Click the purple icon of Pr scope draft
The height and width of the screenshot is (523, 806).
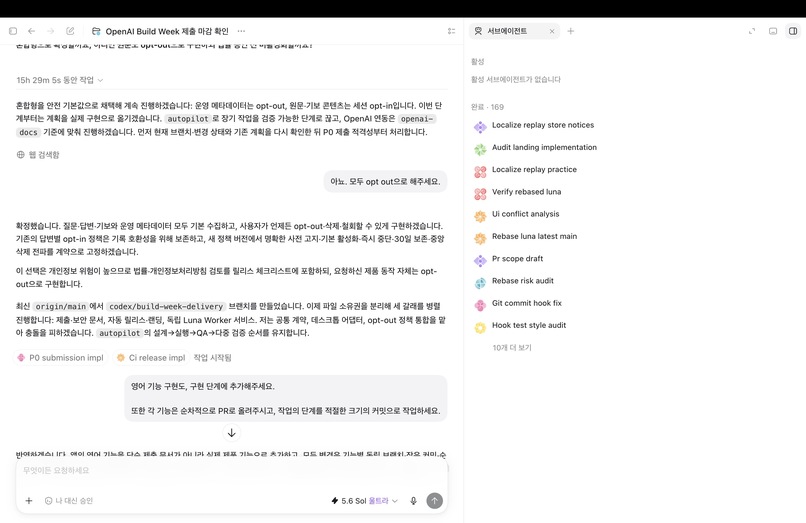point(480,261)
